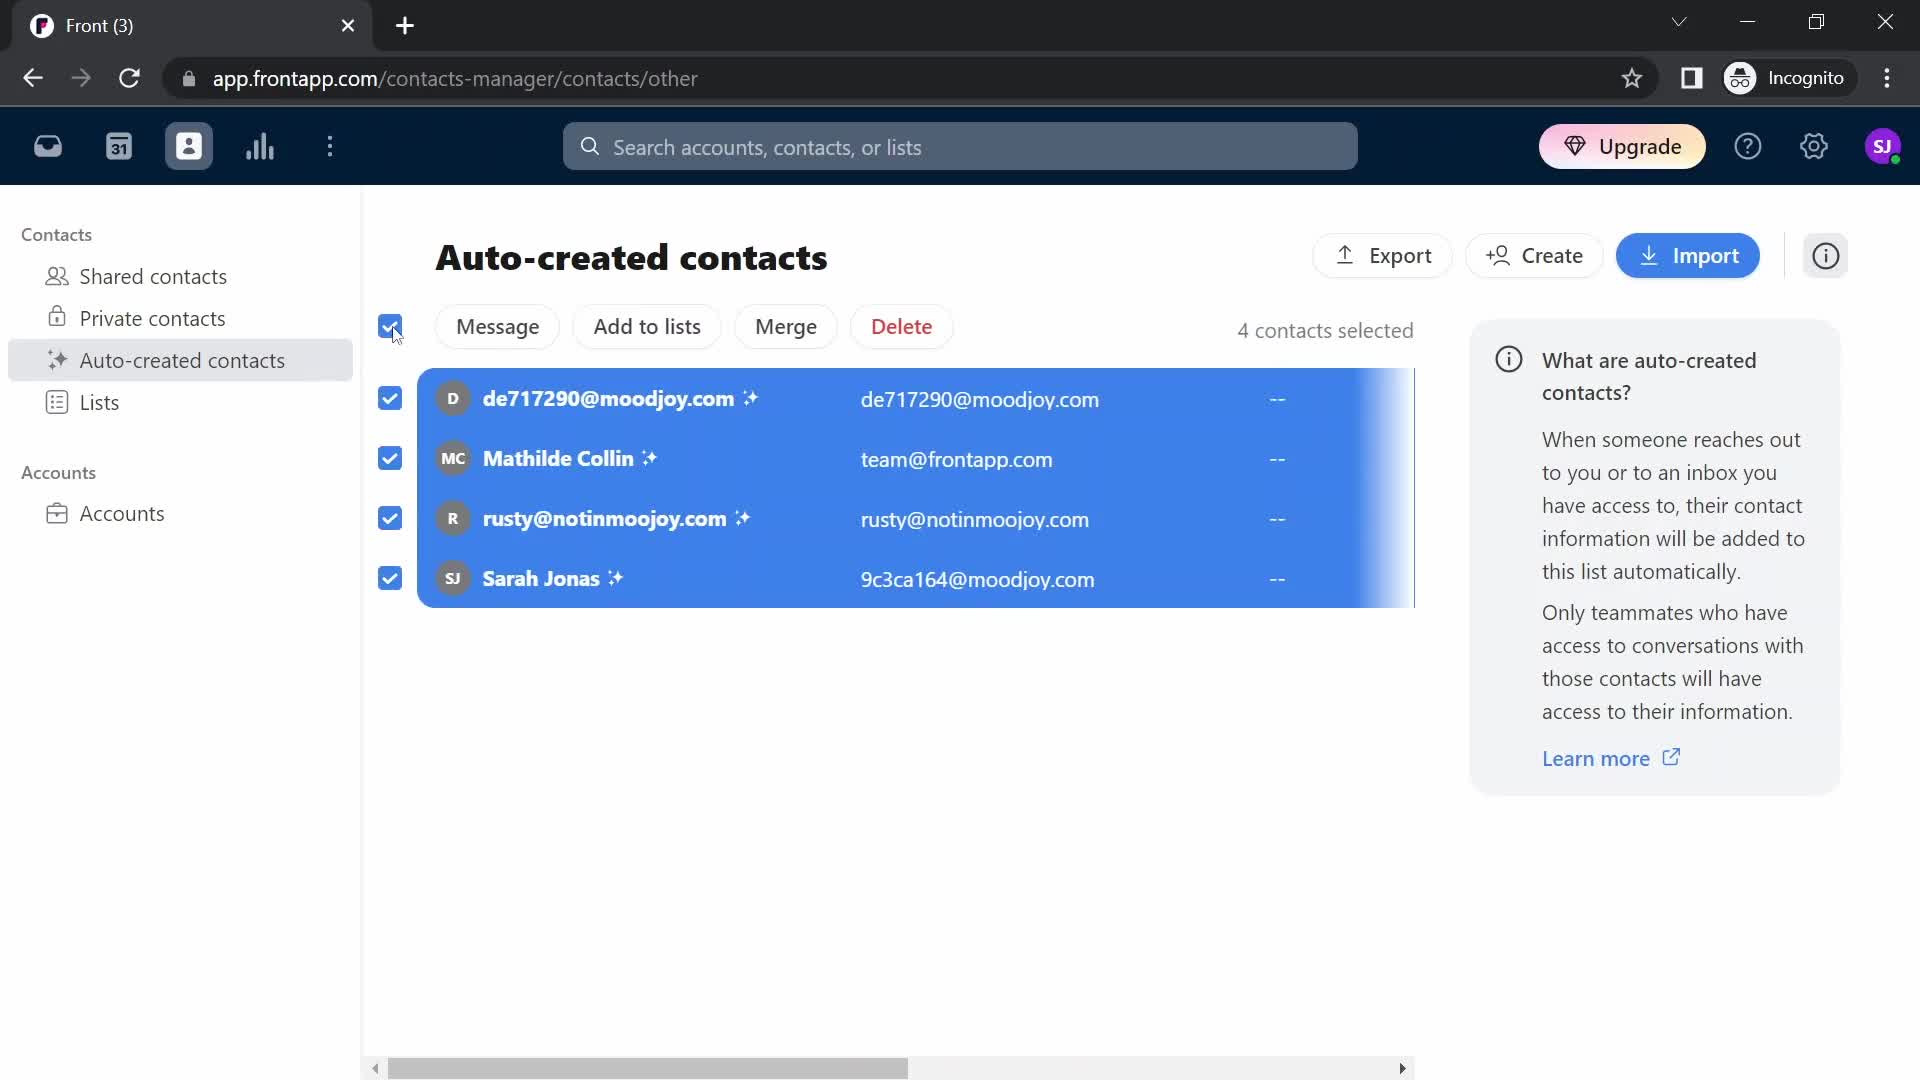Open the Auto-created contacts menu item

182,360
